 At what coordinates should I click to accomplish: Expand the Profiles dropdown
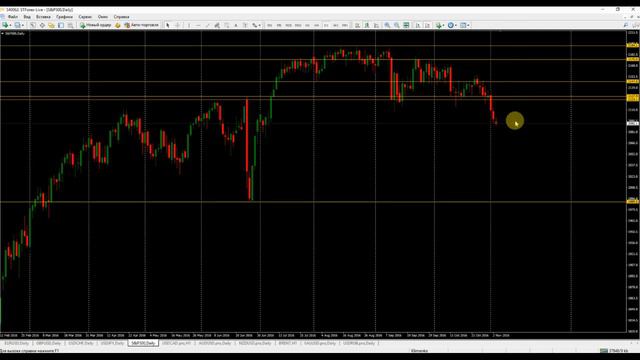pyautogui.click(x=23, y=25)
